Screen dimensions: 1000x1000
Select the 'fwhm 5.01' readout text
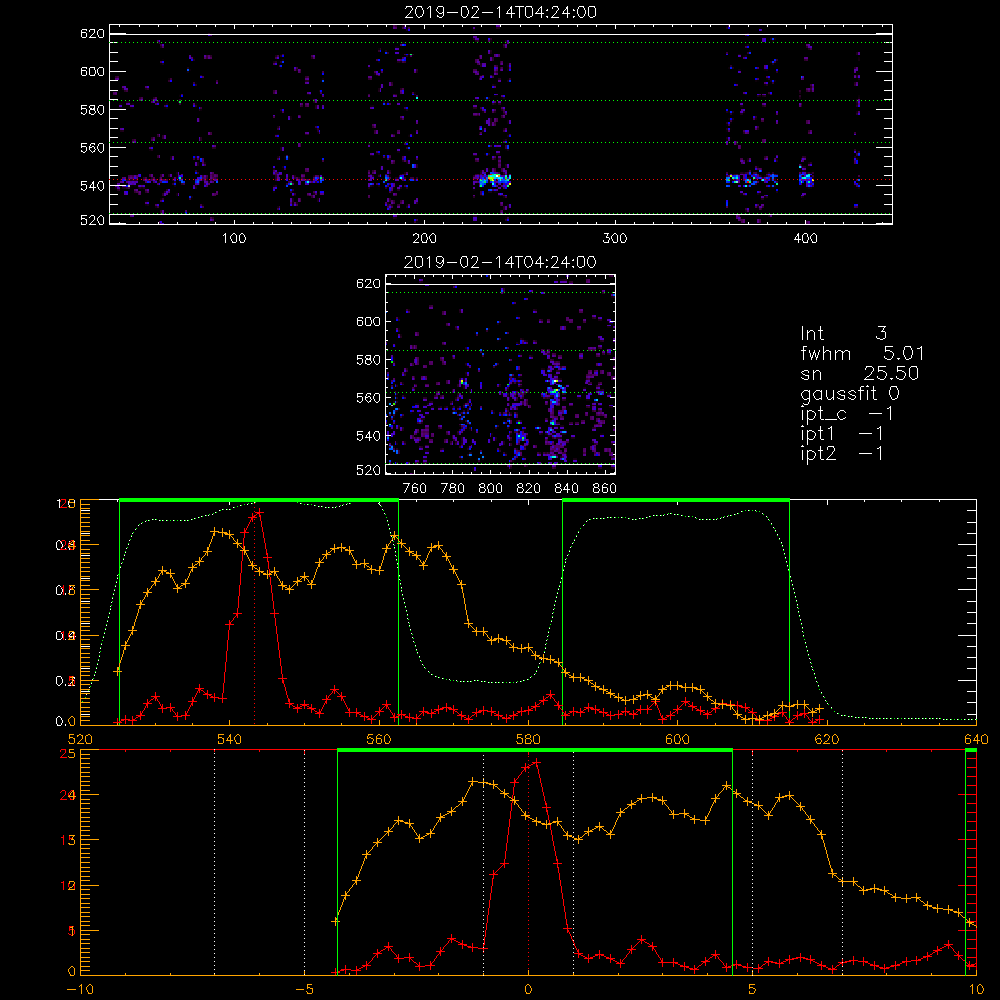pyautogui.click(x=862, y=353)
